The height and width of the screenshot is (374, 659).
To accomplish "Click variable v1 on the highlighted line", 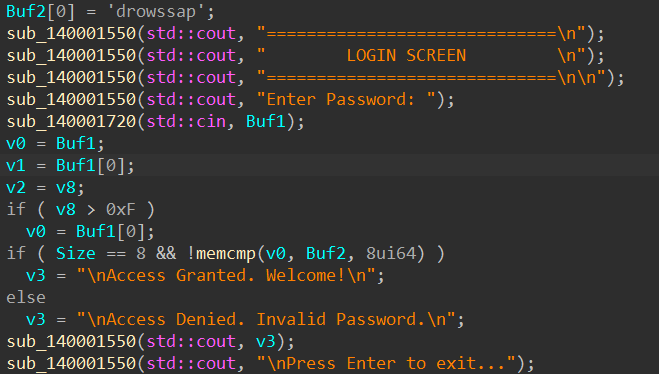I will pyautogui.click(x=16, y=166).
